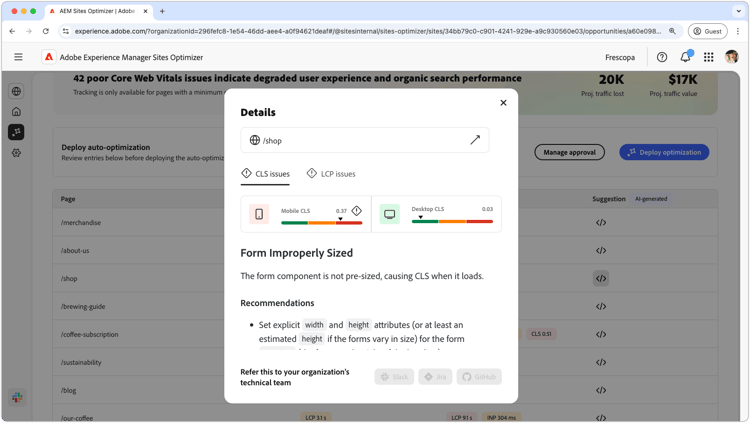
Task: Click the Mobile CLS device icon
Action: [259, 214]
